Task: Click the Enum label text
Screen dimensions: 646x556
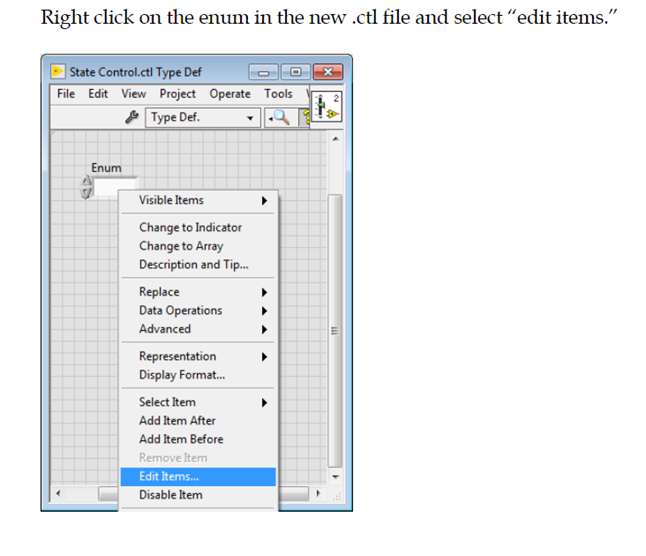Action: (106, 168)
